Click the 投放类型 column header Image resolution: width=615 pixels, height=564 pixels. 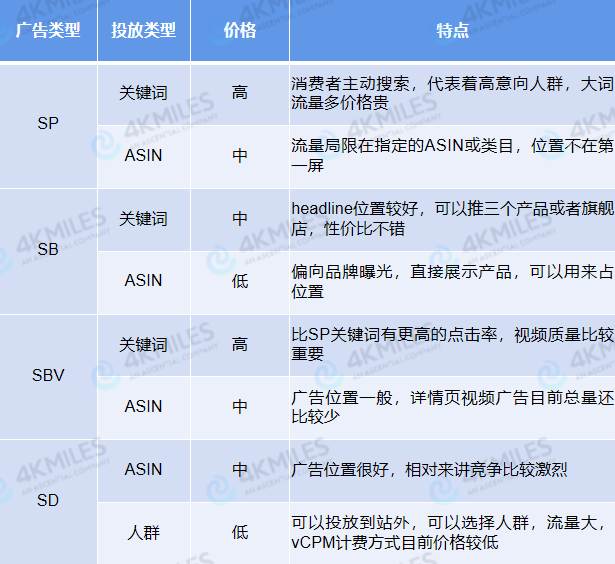143,31
